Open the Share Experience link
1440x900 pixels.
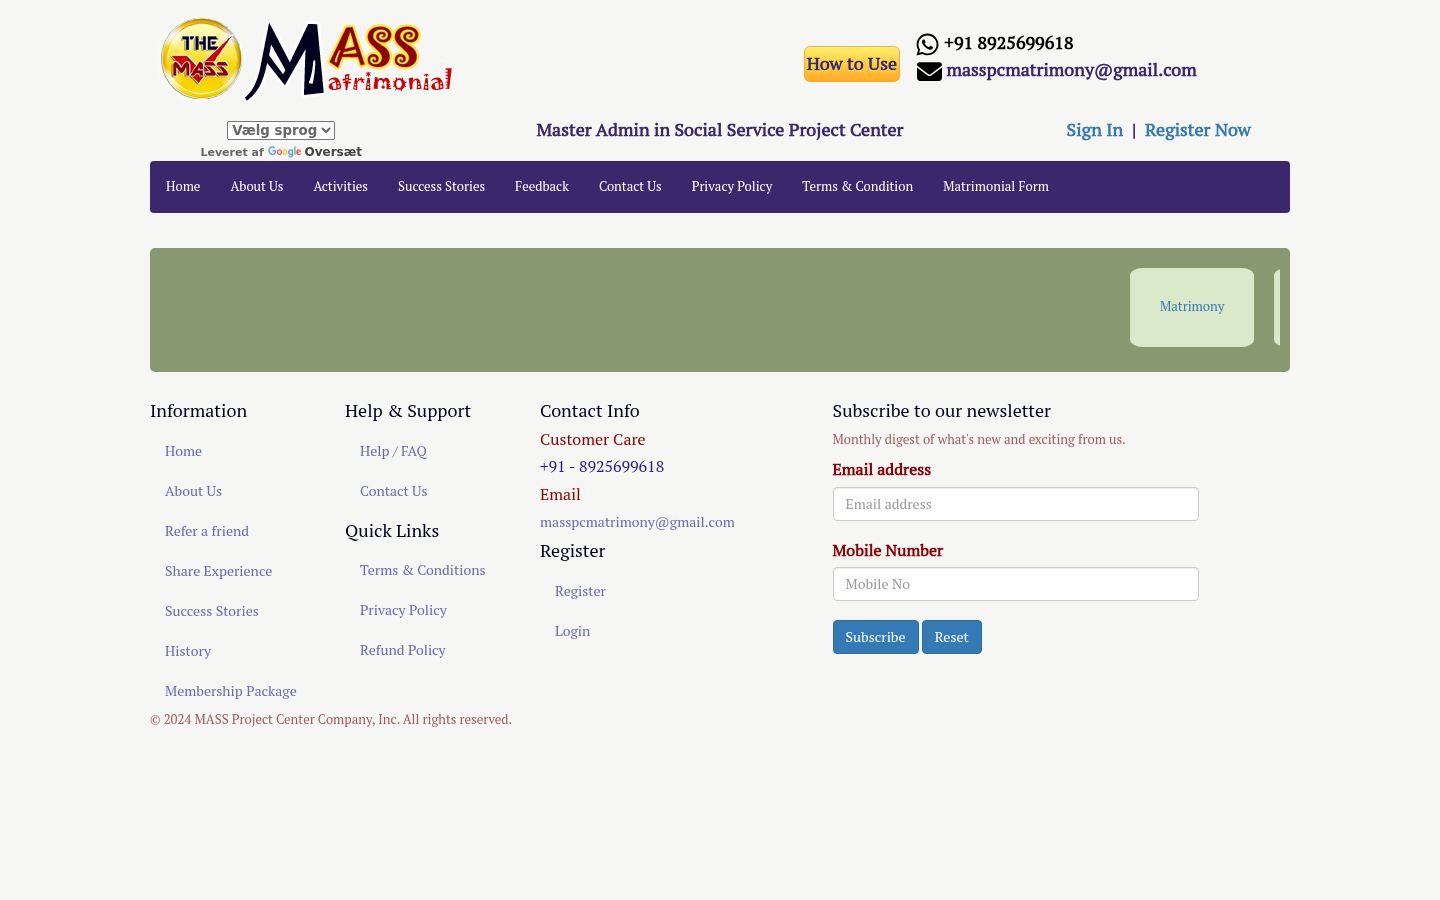click(218, 571)
